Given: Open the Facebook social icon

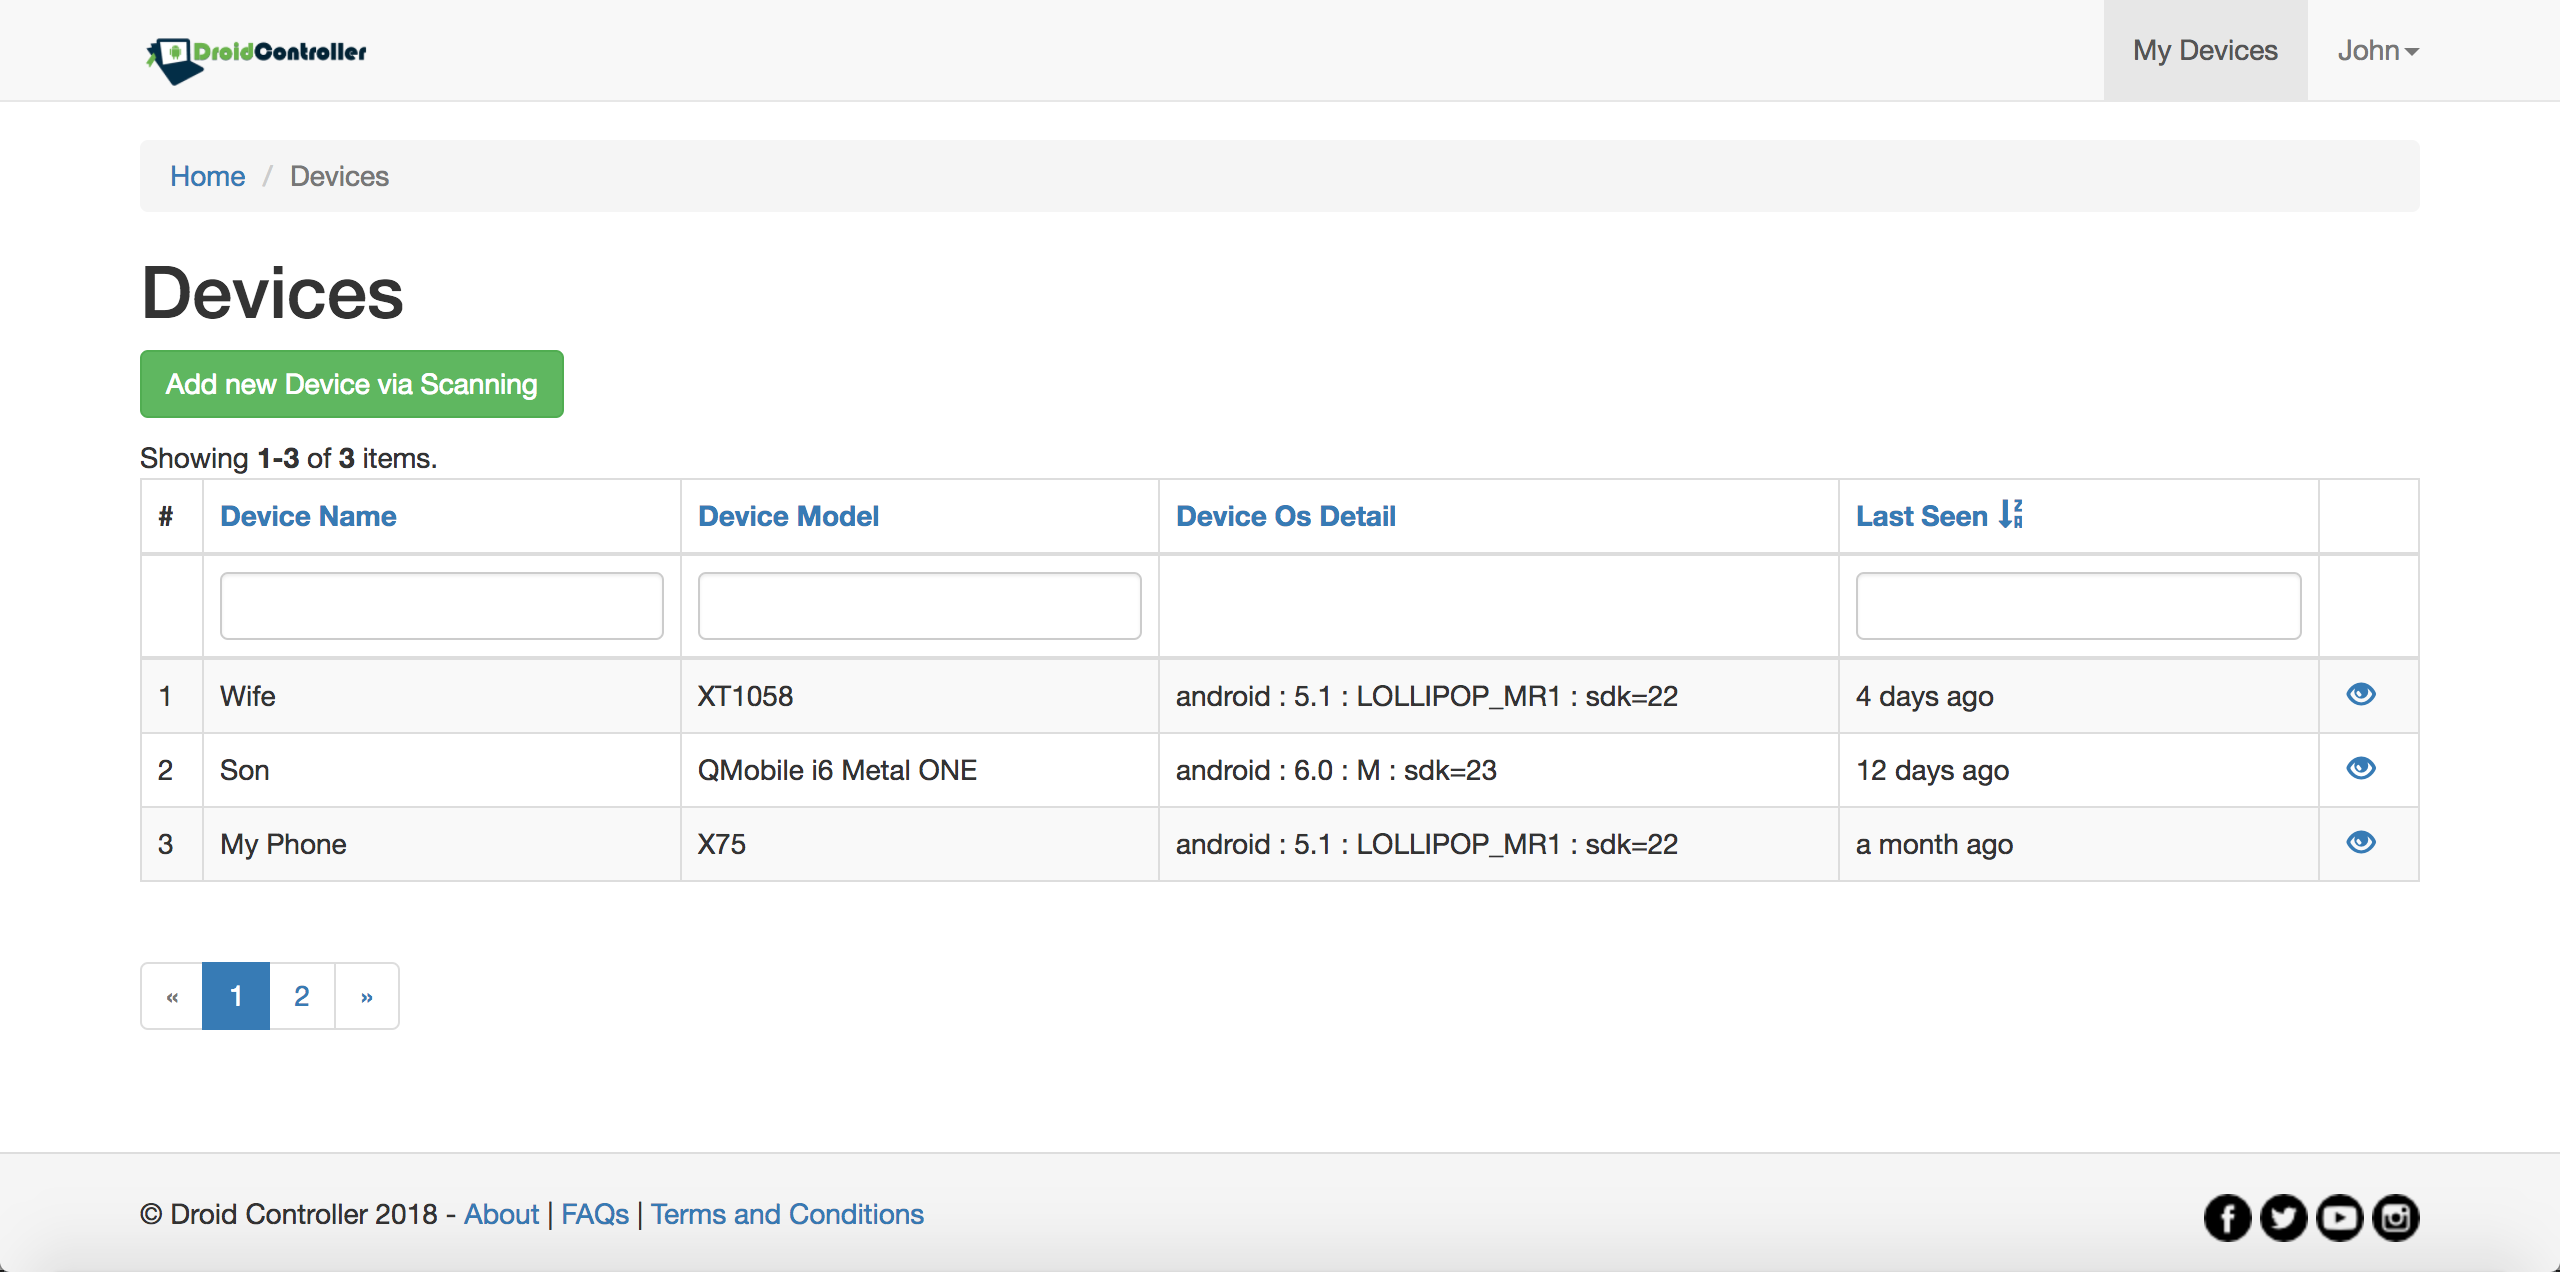Looking at the screenshot, I should (x=2227, y=1217).
